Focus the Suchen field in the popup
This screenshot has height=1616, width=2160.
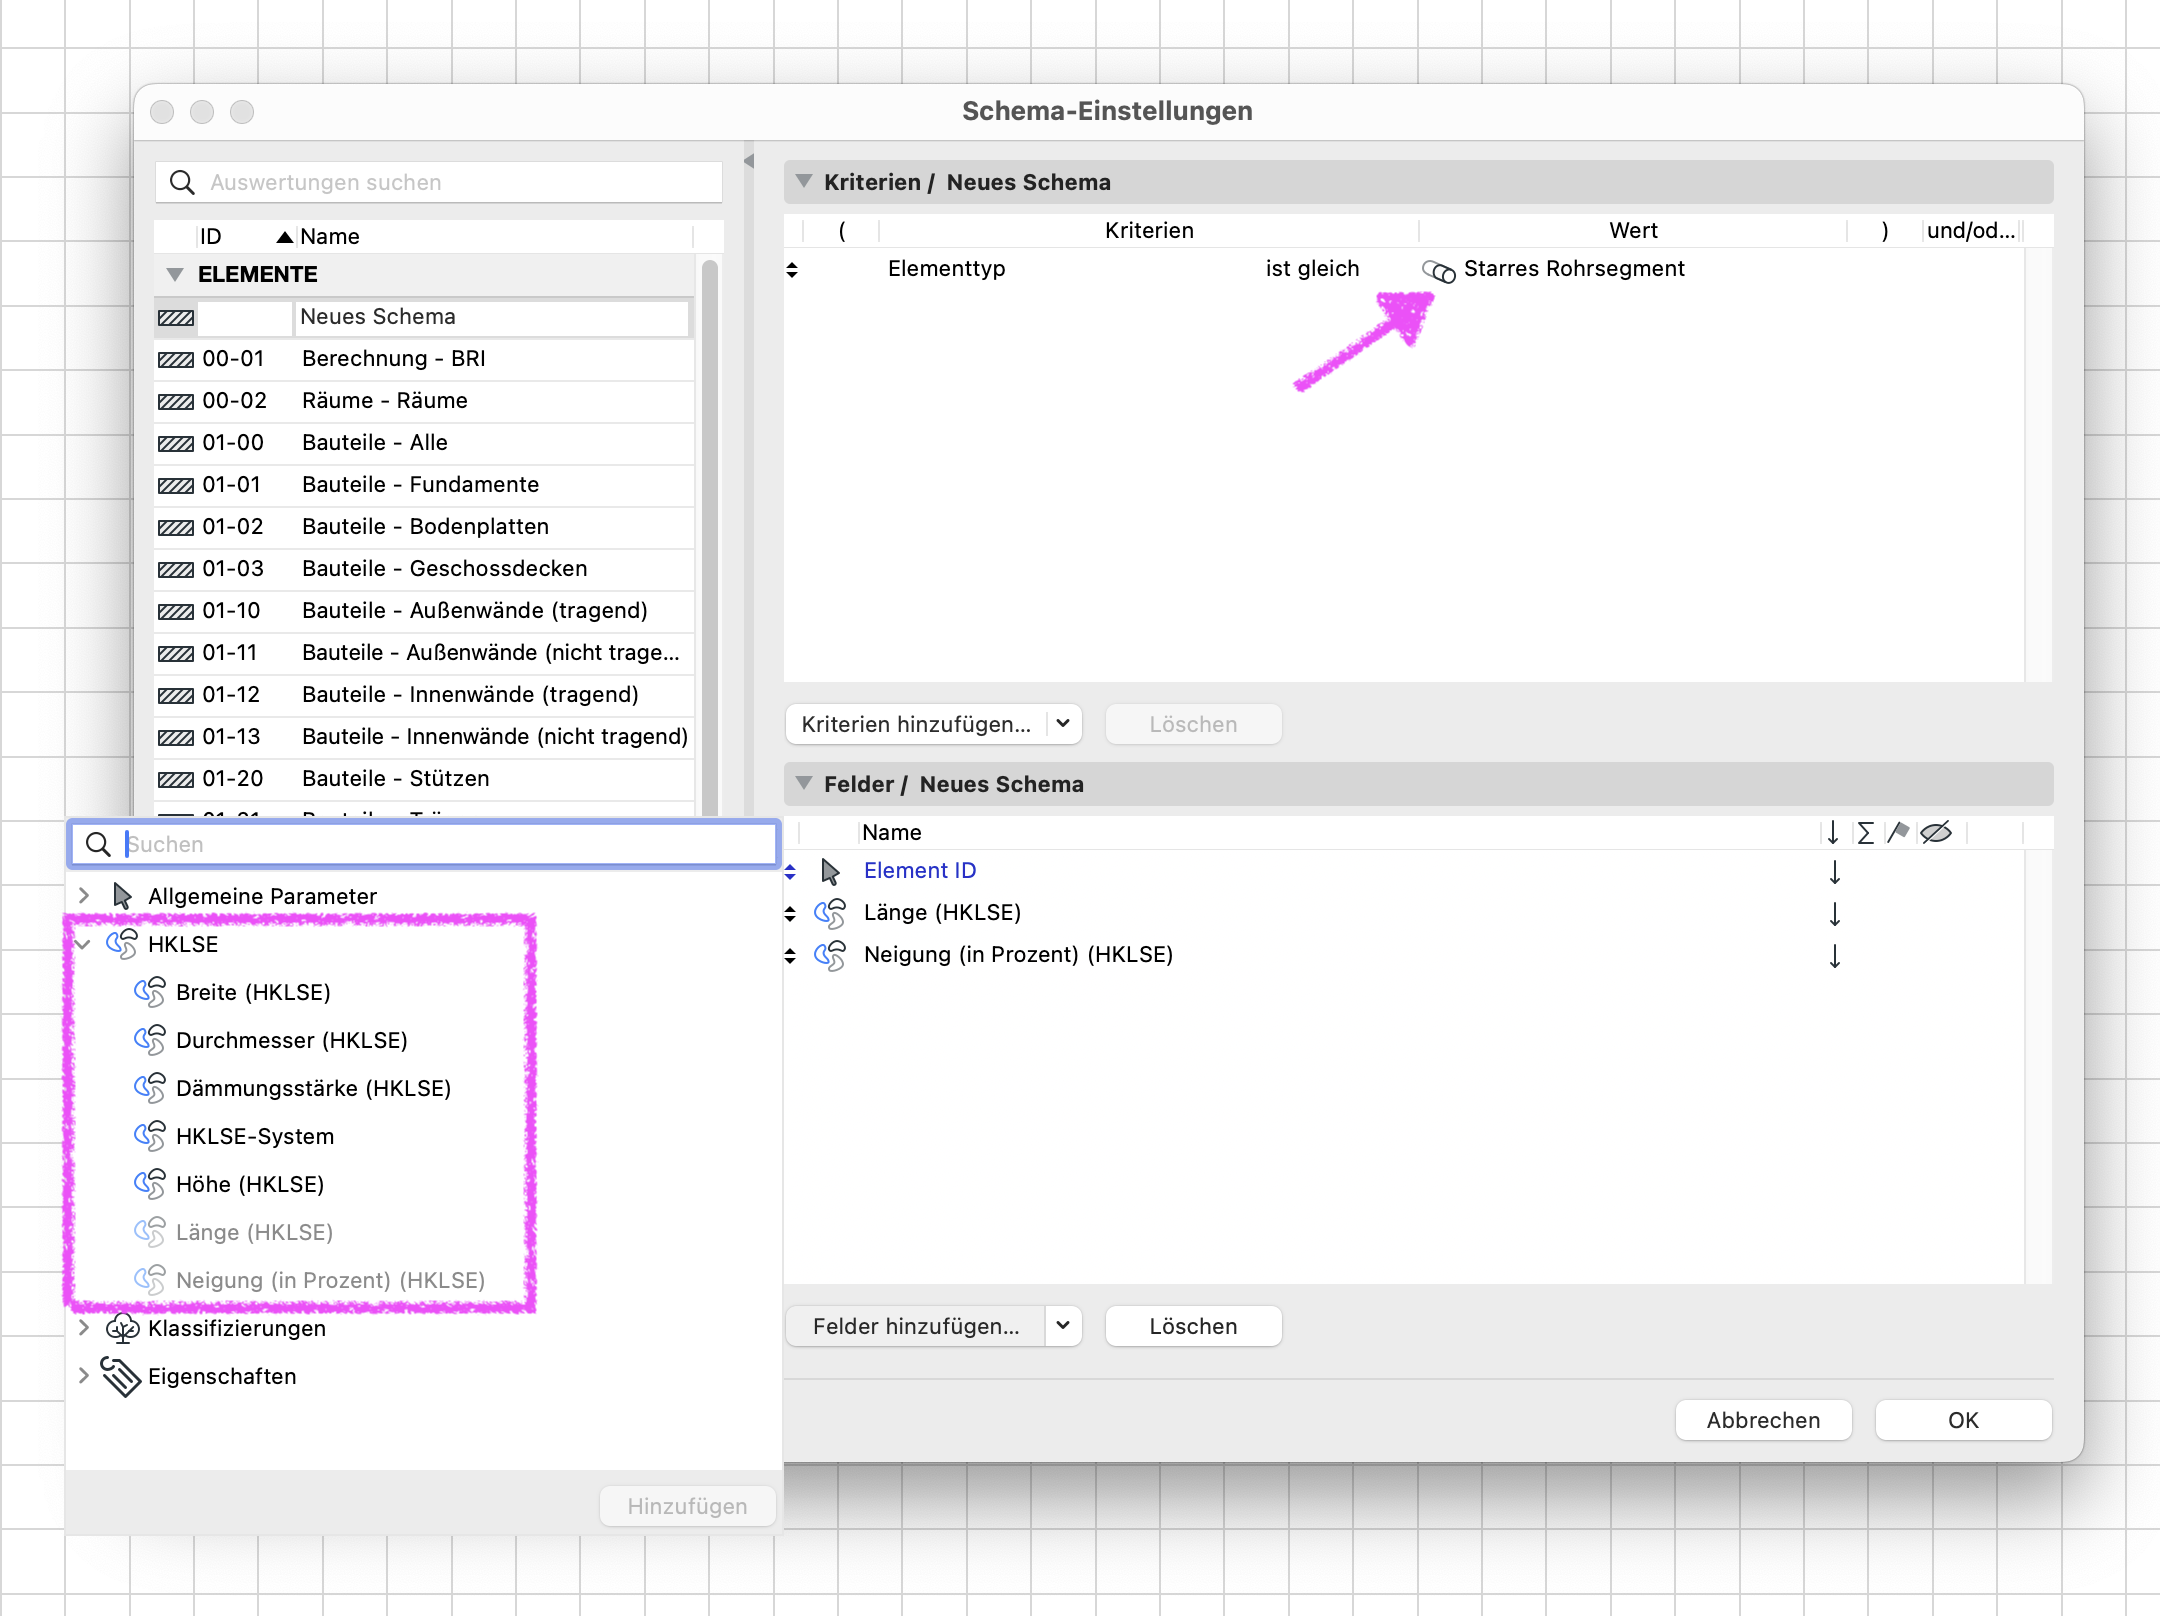[424, 844]
